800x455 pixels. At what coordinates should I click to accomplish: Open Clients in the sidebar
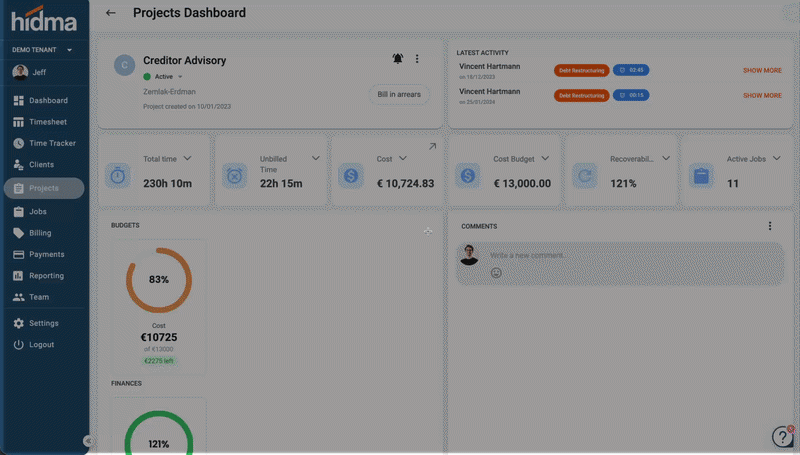[44, 165]
